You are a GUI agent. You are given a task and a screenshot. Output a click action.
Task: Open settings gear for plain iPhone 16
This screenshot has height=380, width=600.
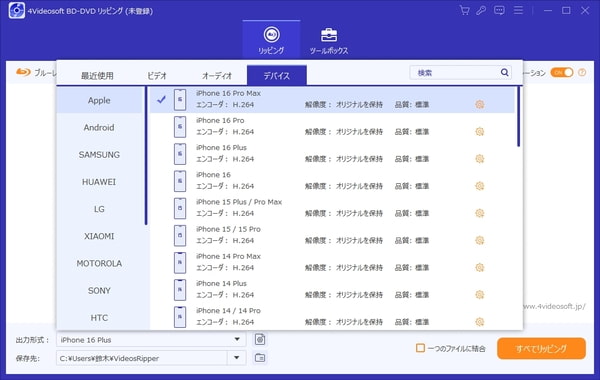pos(479,186)
